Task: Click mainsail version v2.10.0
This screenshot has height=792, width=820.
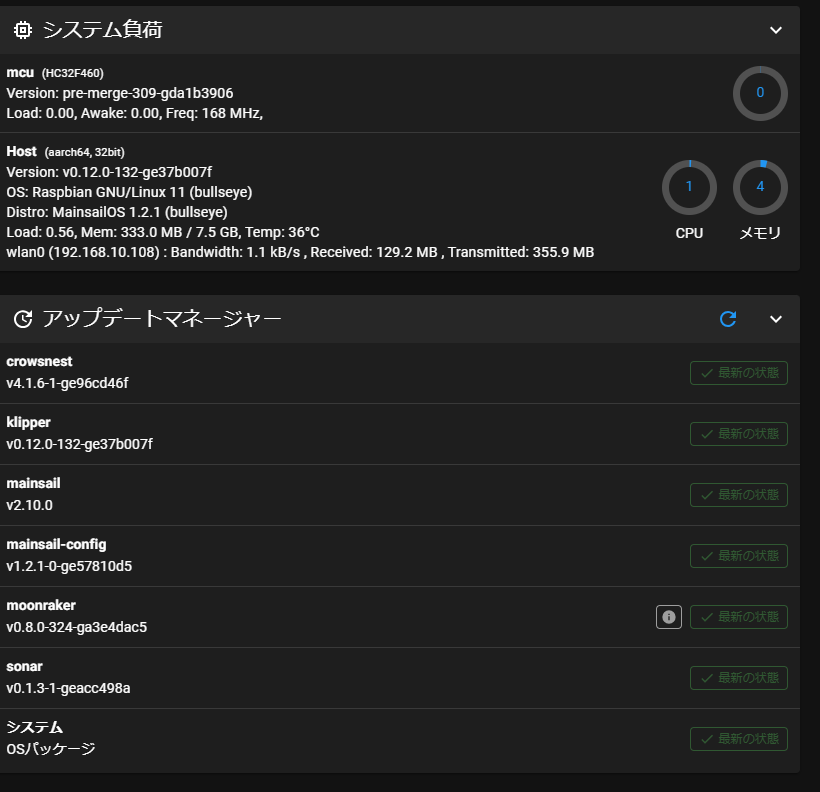Action: (x=29, y=505)
